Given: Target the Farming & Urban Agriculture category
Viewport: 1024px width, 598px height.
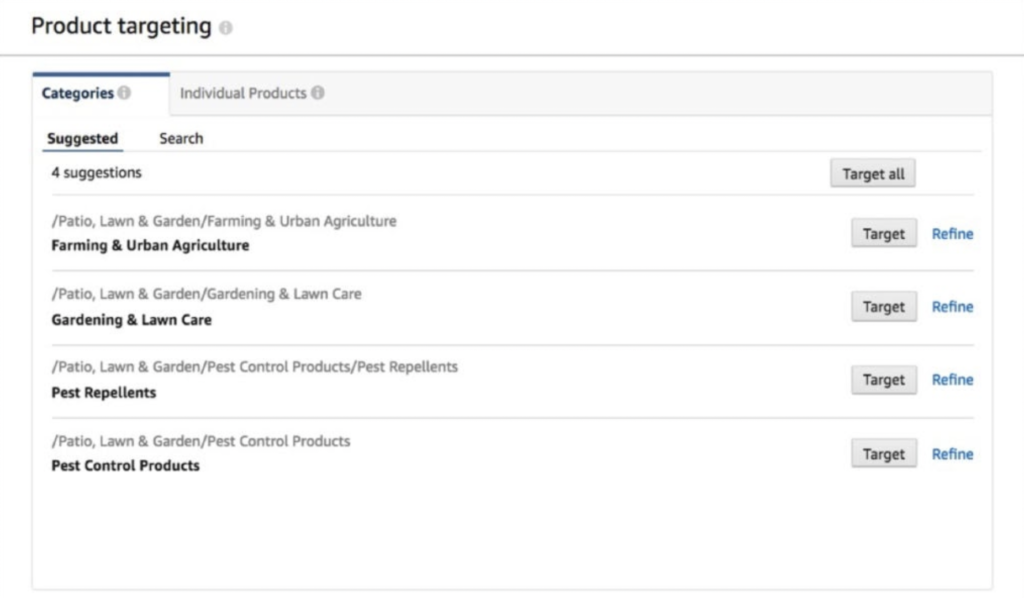Looking at the screenshot, I should coord(883,233).
